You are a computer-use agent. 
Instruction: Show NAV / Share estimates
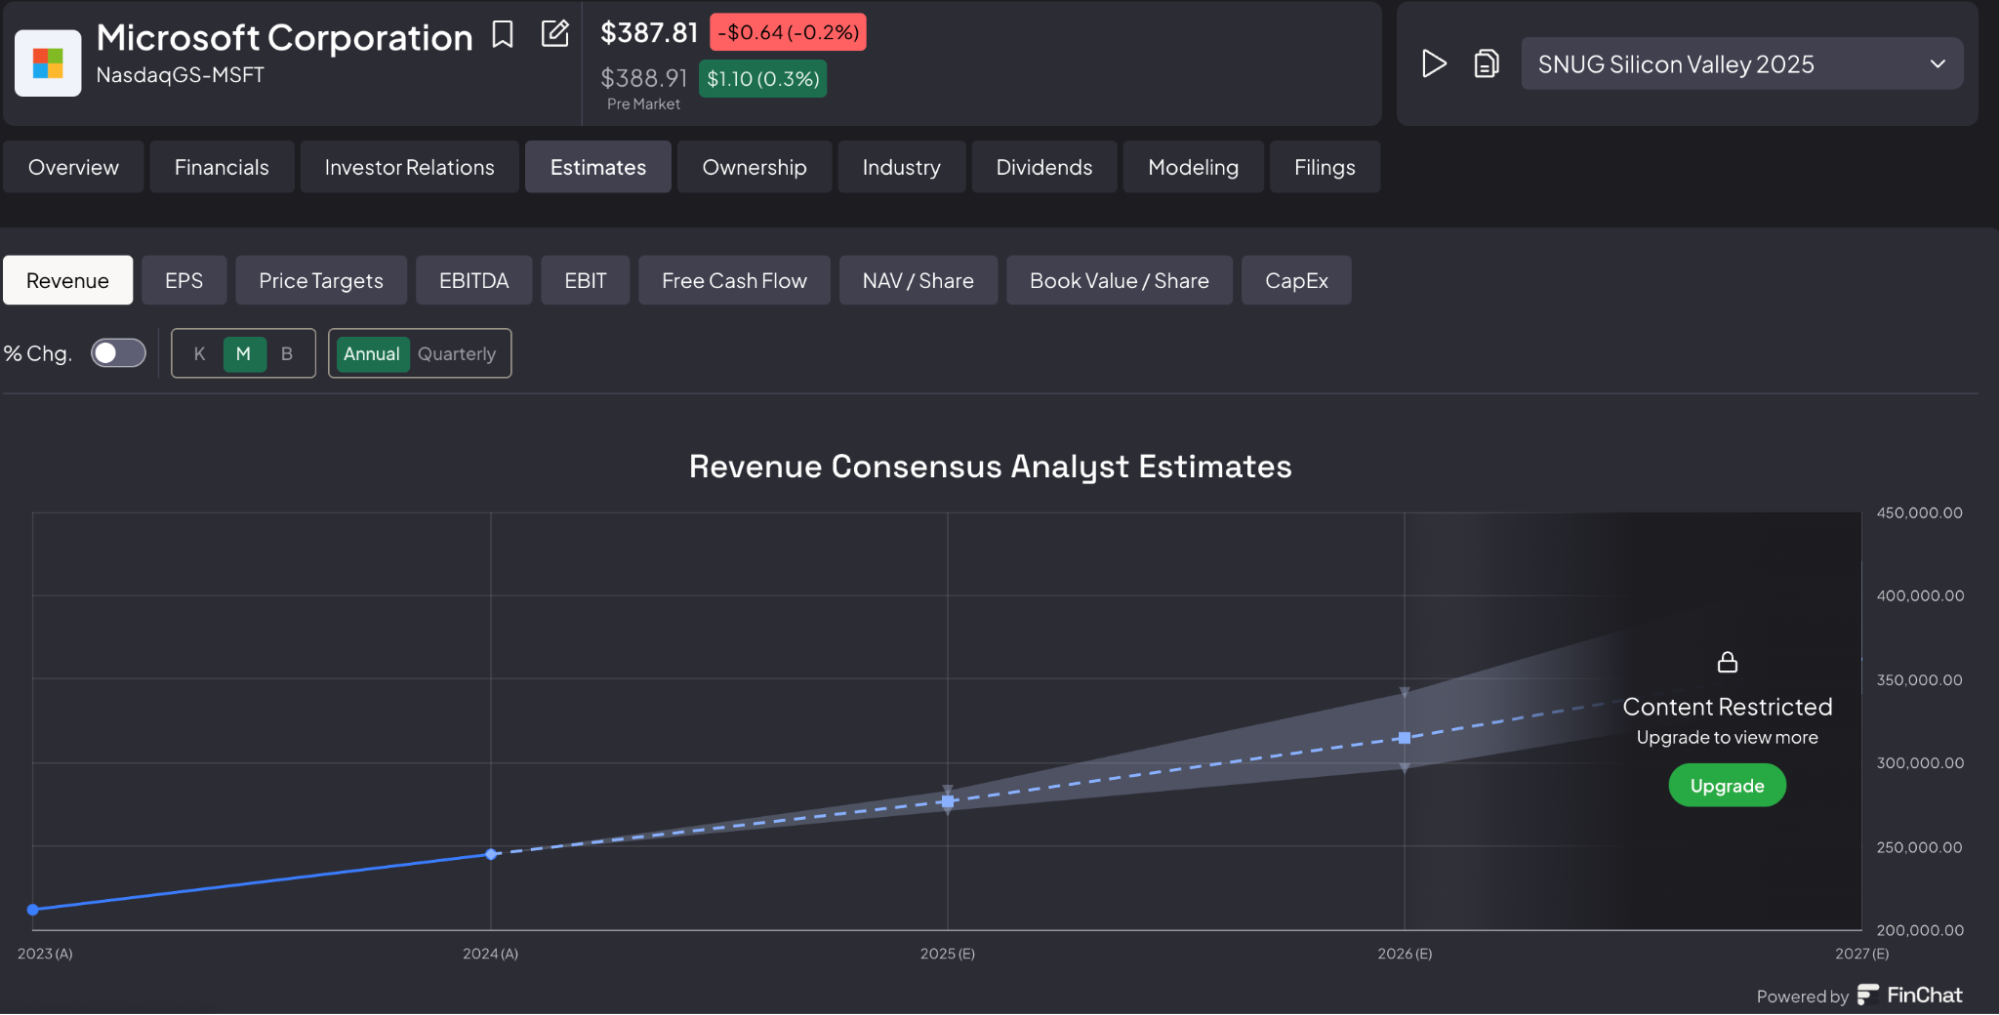pos(918,280)
